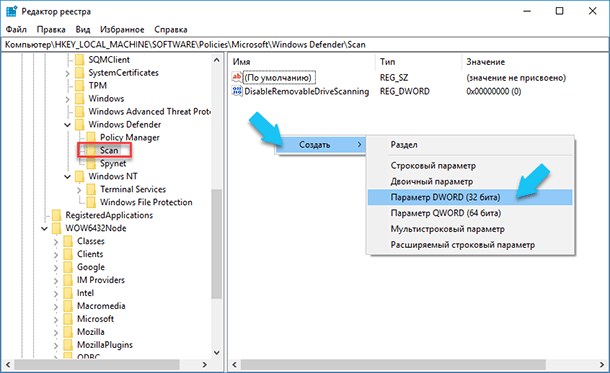Select Параметр DWORD (32 бита)
The width and height of the screenshot is (610, 373).
pyautogui.click(x=470, y=197)
